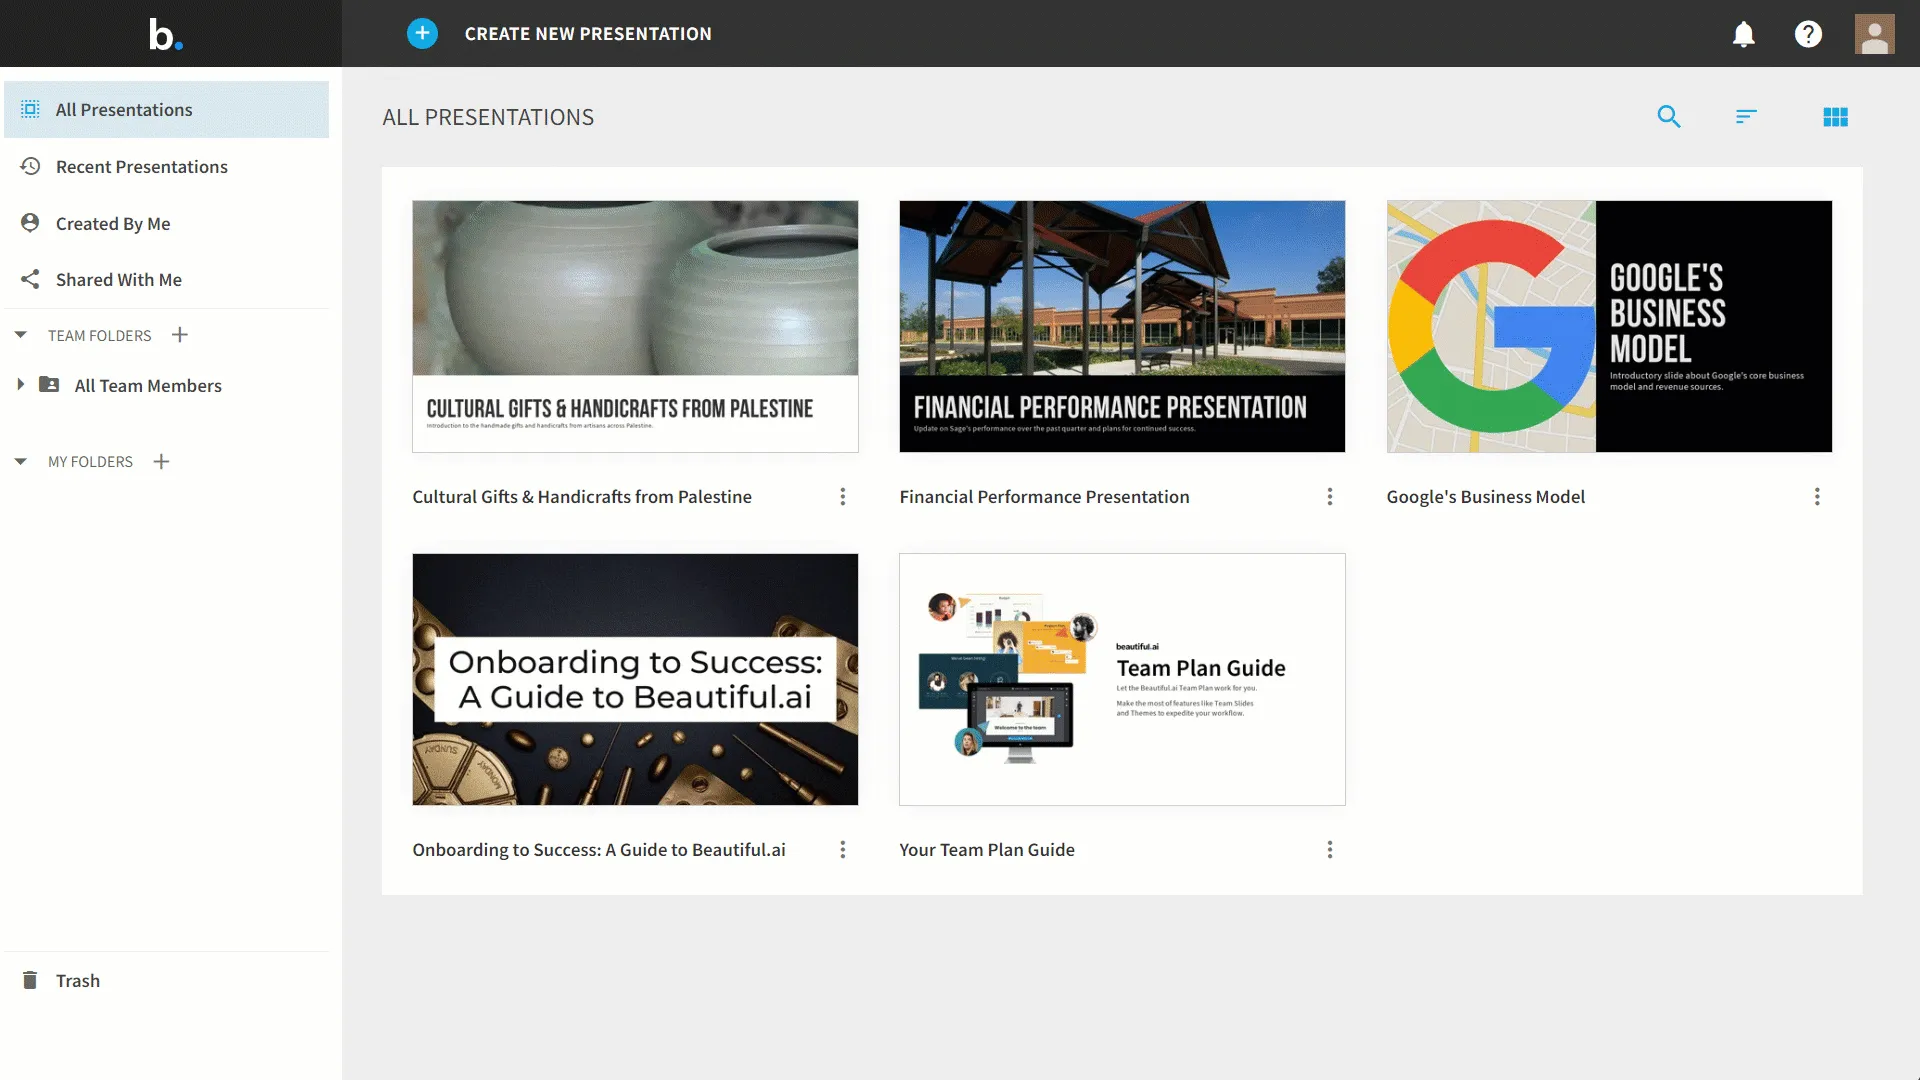
Task: Click the MY FOLDERS heading
Action: click(90, 462)
